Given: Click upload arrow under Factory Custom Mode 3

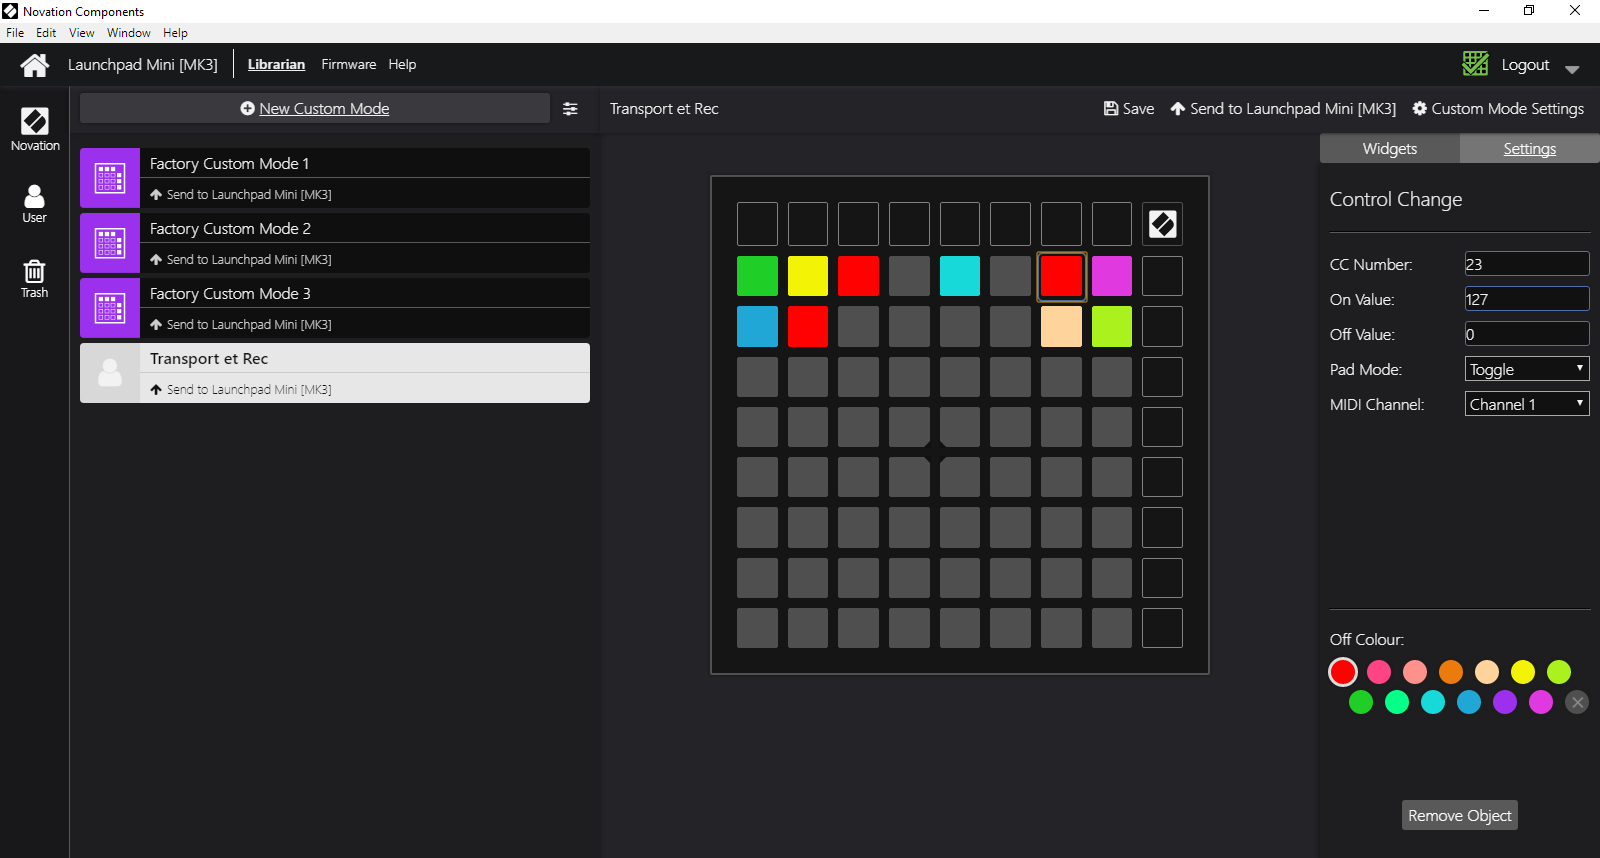Looking at the screenshot, I should point(156,324).
